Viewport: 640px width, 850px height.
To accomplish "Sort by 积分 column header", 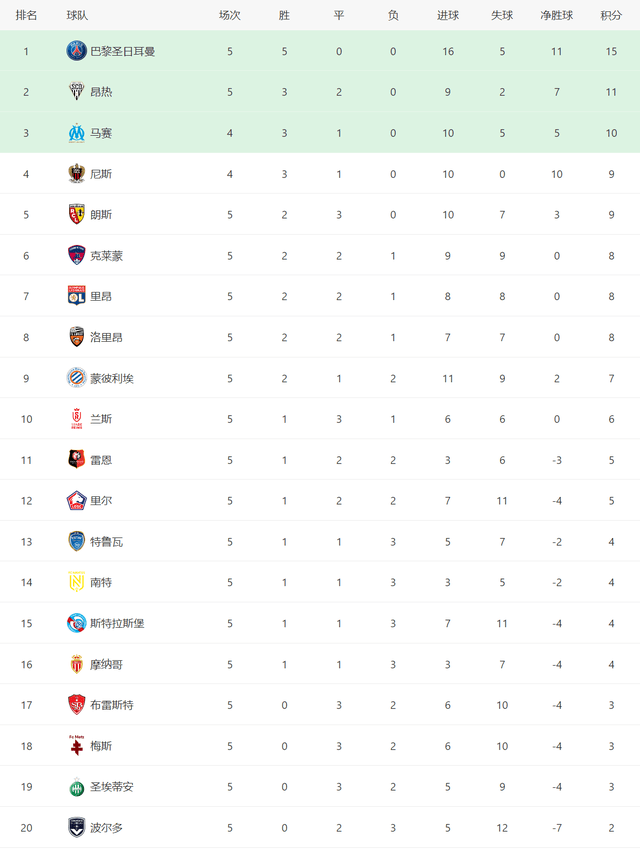I will (x=611, y=15).
